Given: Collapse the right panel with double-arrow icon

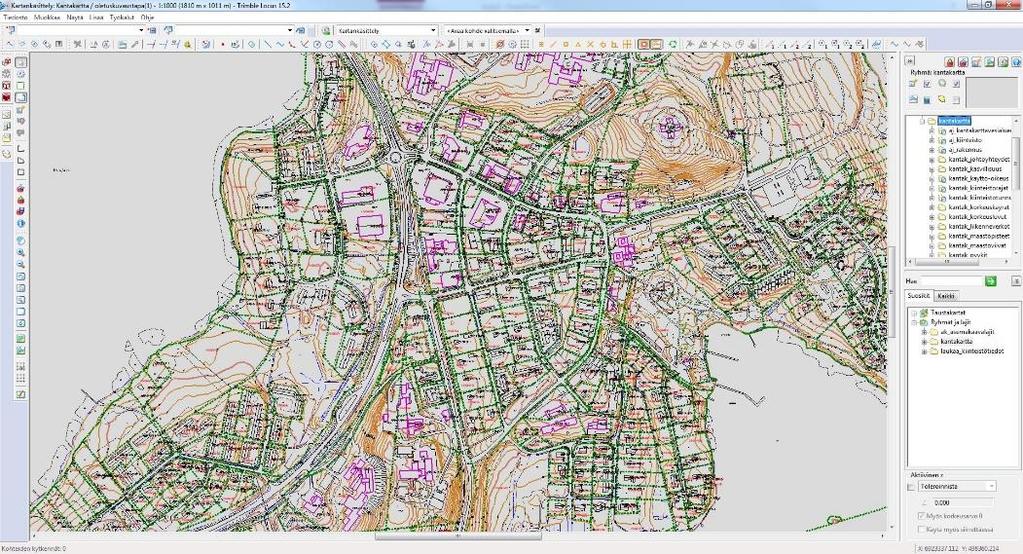Looking at the screenshot, I should pos(910,61).
